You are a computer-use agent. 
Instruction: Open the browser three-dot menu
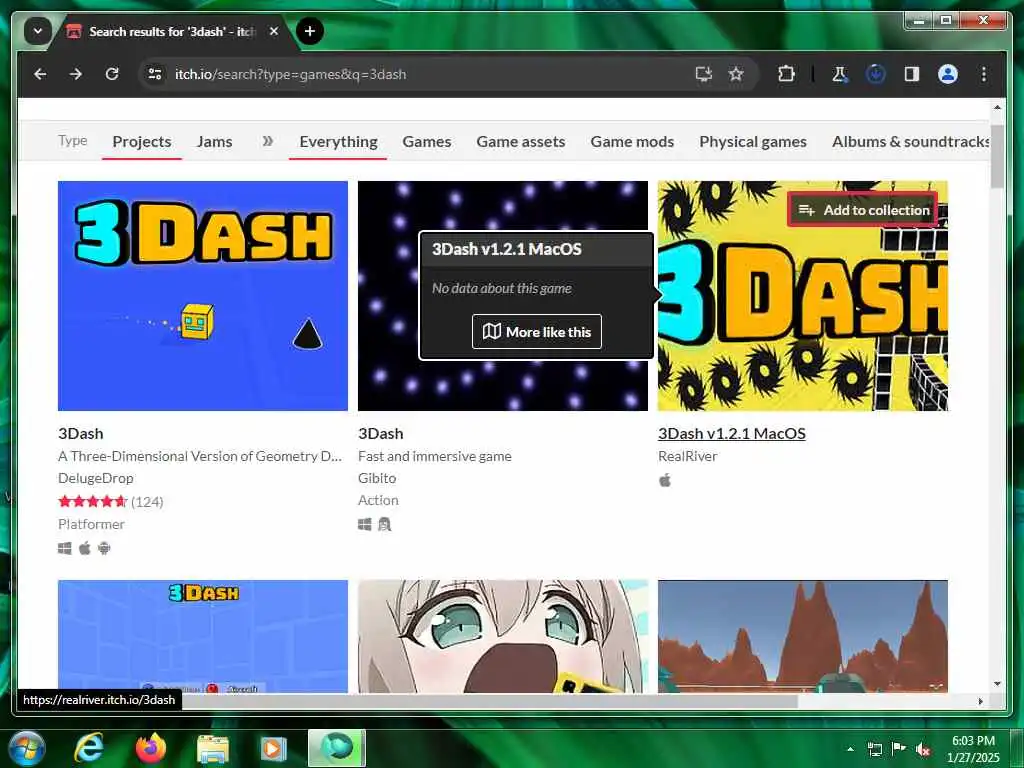pyautogui.click(x=984, y=74)
